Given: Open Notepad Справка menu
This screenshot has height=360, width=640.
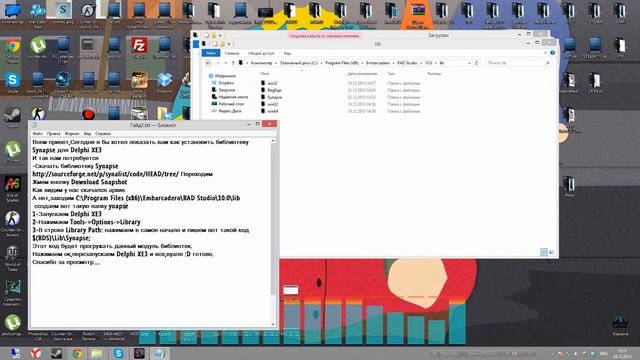Looking at the screenshot, I should 103,133.
